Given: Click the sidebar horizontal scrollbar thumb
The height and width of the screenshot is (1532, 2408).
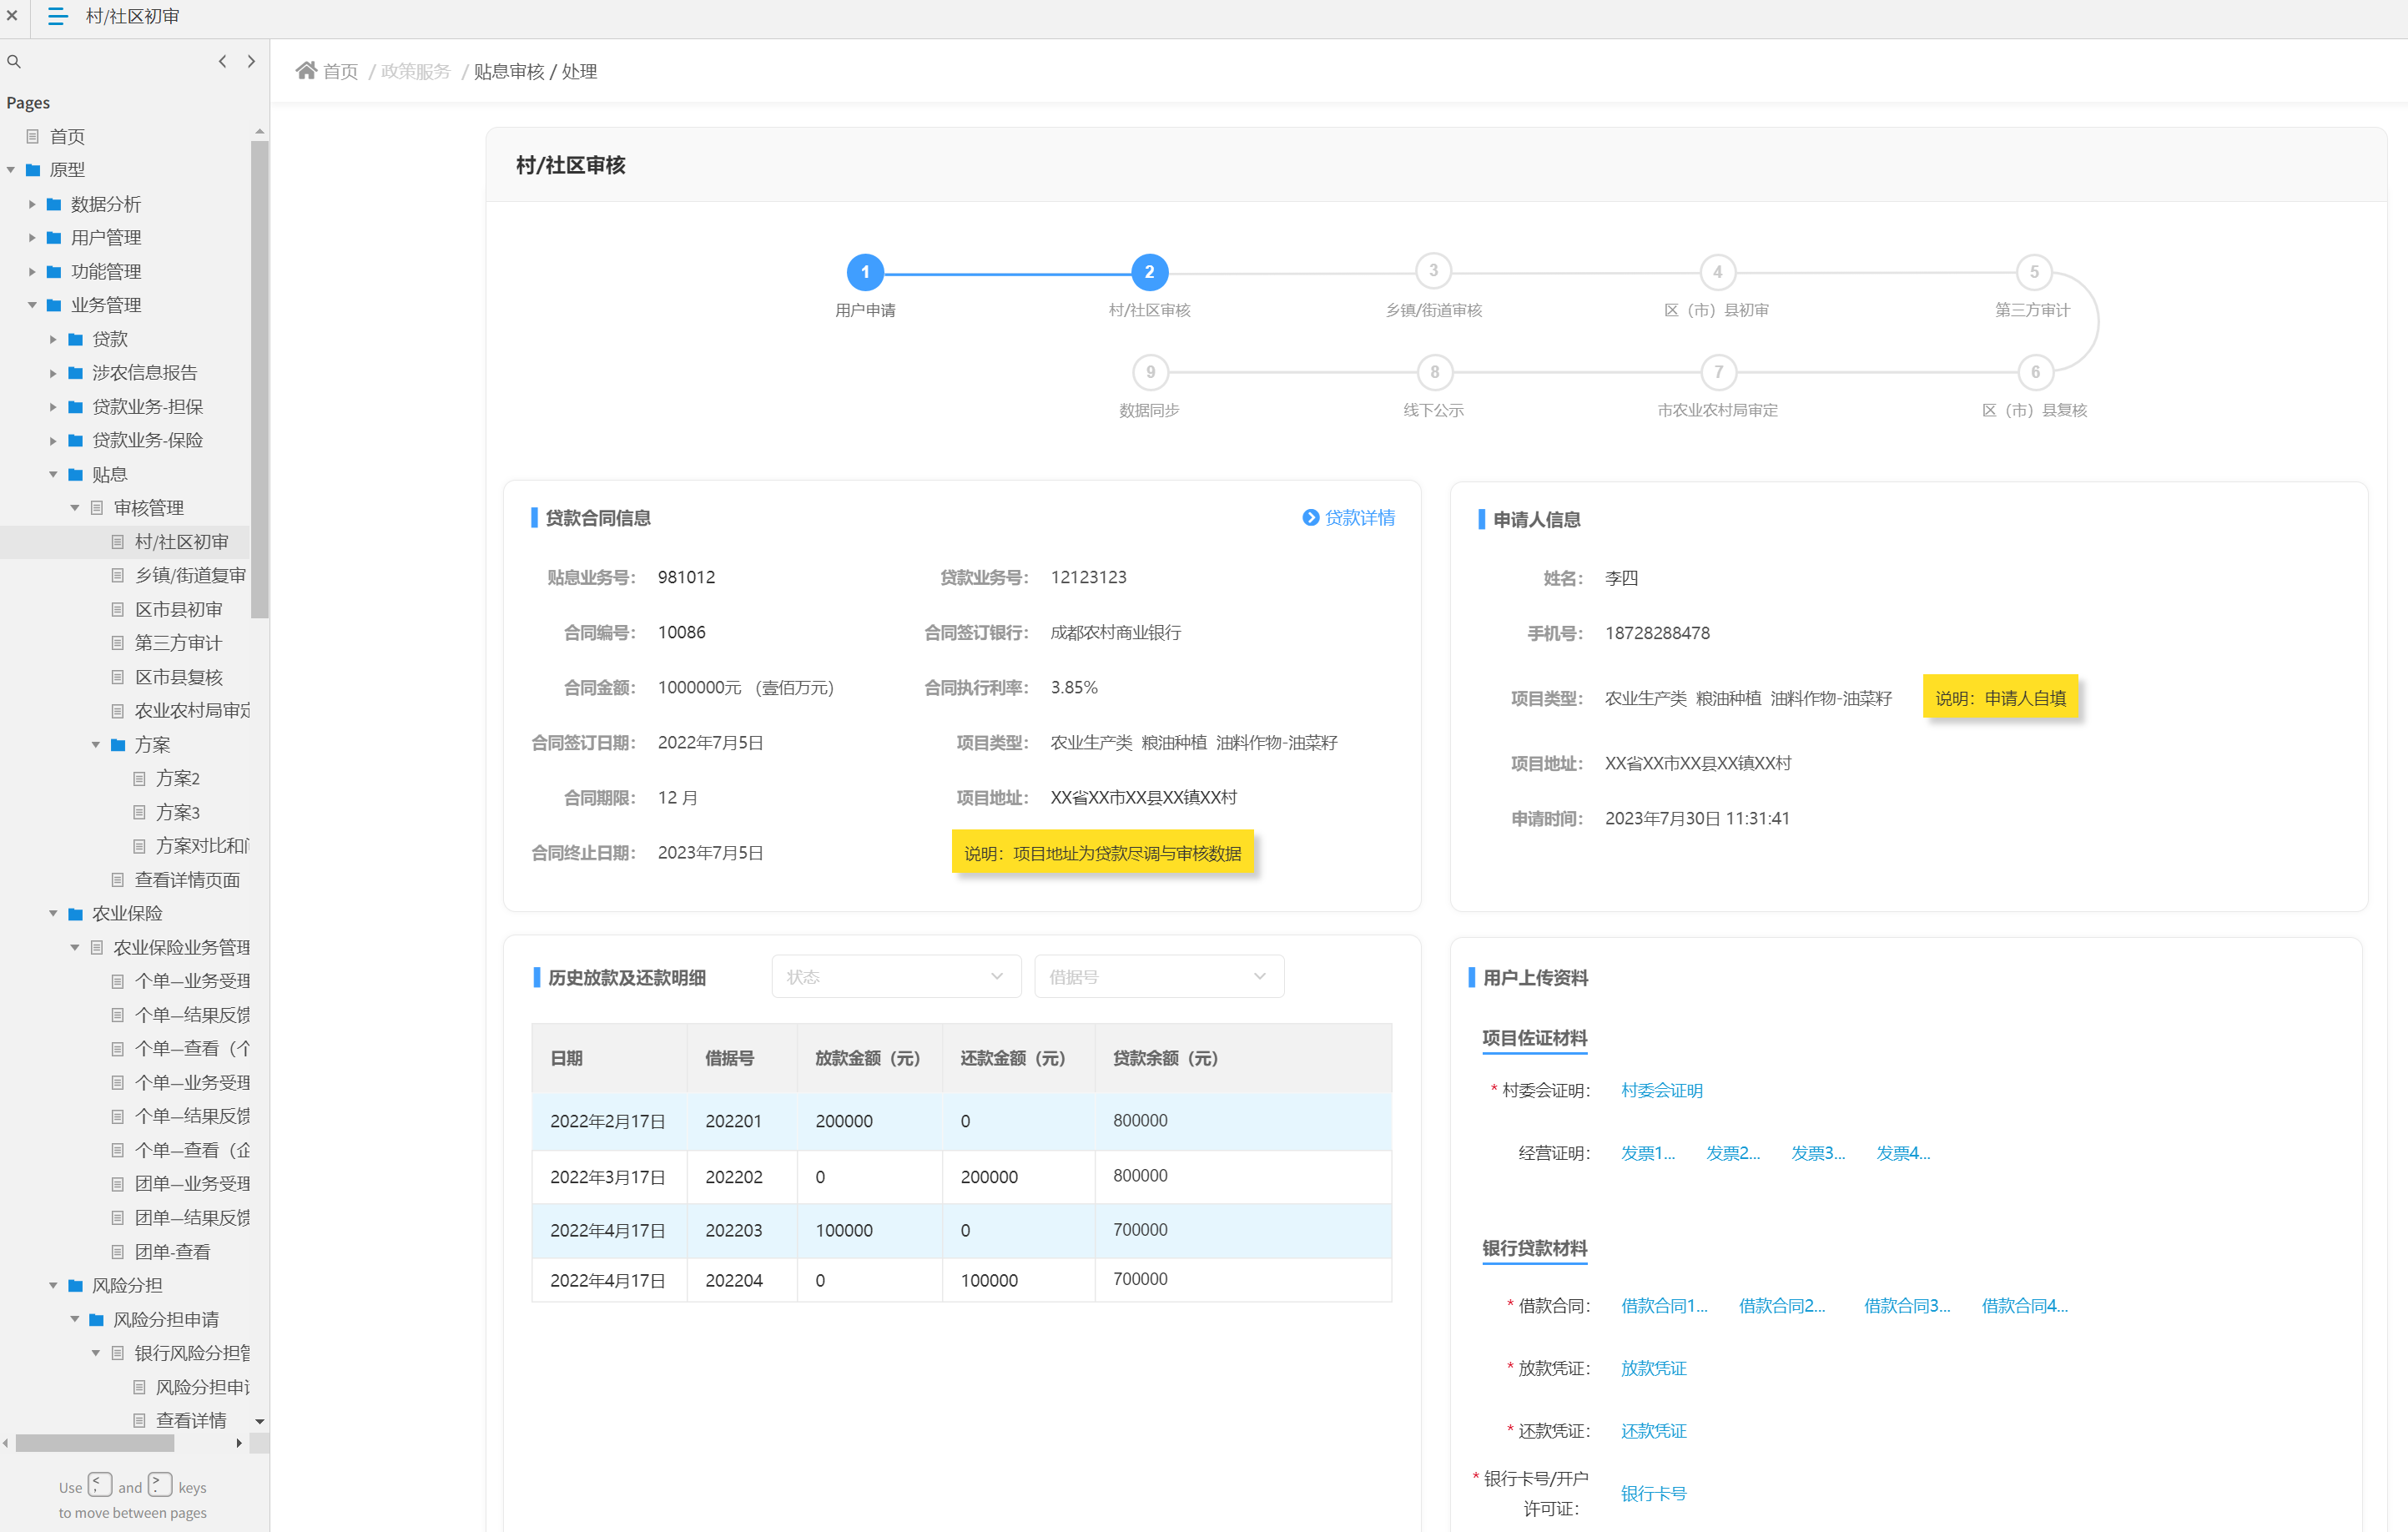Looking at the screenshot, I should (95, 1443).
